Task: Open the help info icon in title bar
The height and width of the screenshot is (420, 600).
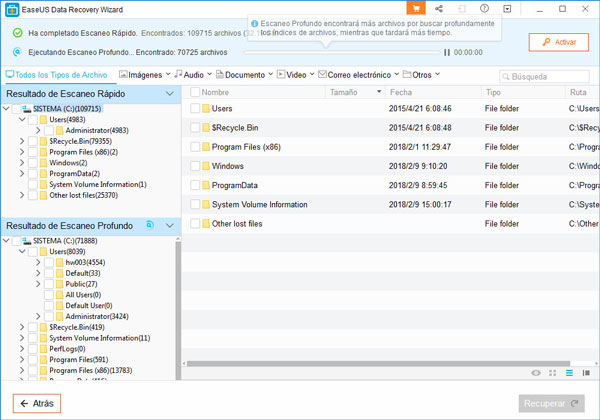Action: tap(484, 8)
